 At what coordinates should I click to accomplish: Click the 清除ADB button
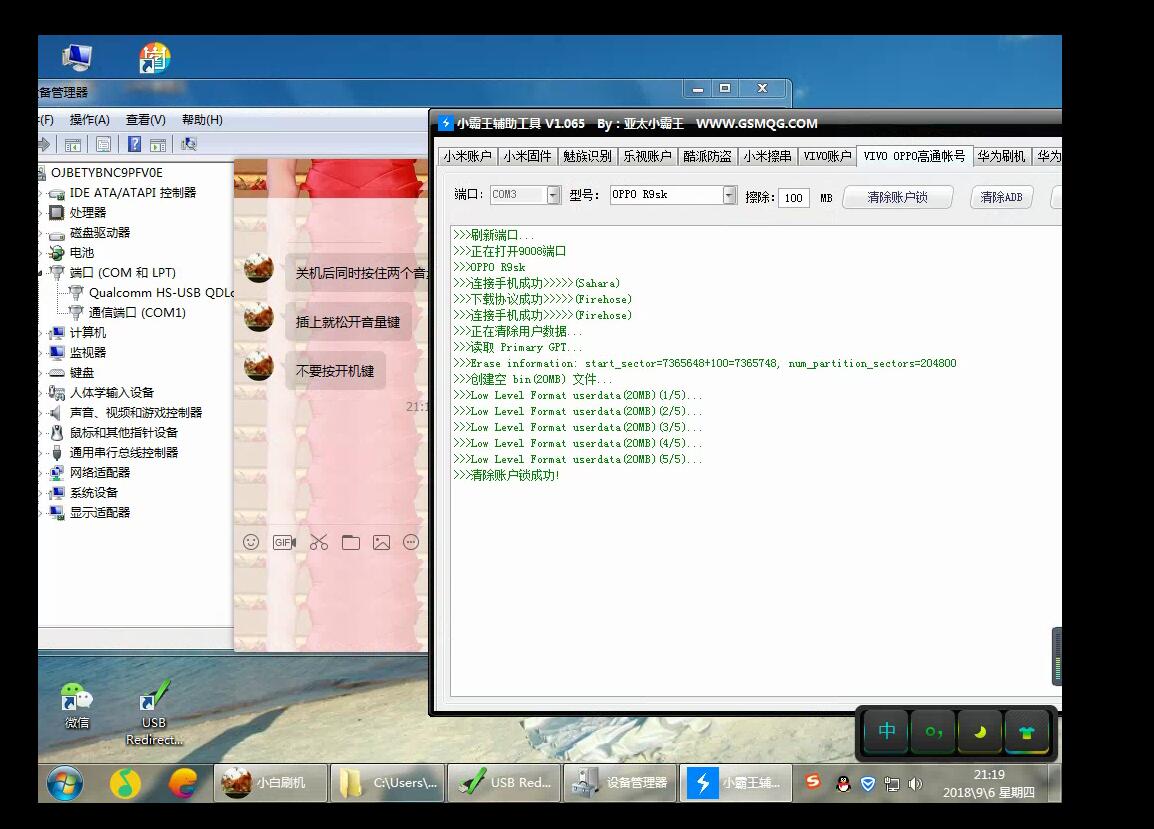click(1002, 197)
